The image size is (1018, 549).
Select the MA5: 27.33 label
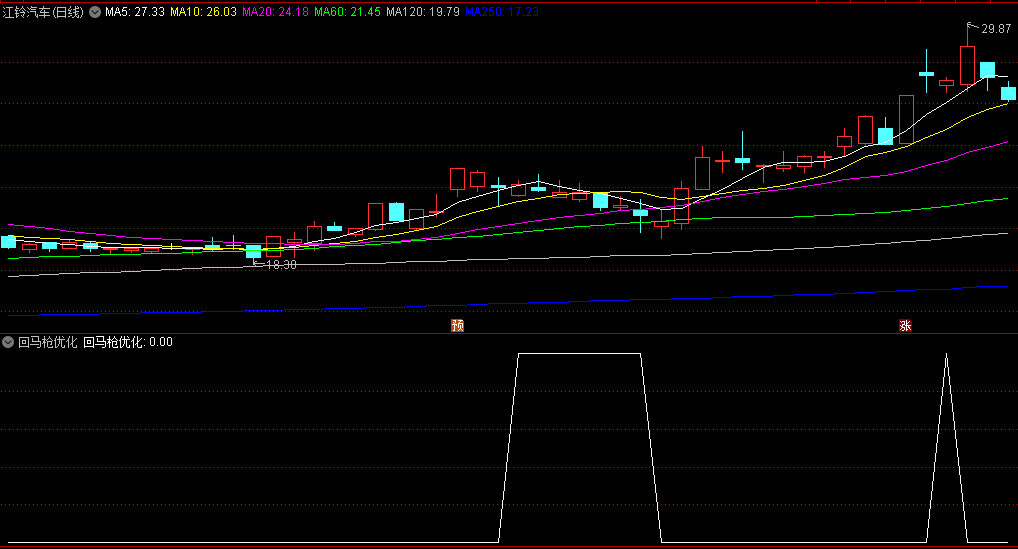pos(135,12)
